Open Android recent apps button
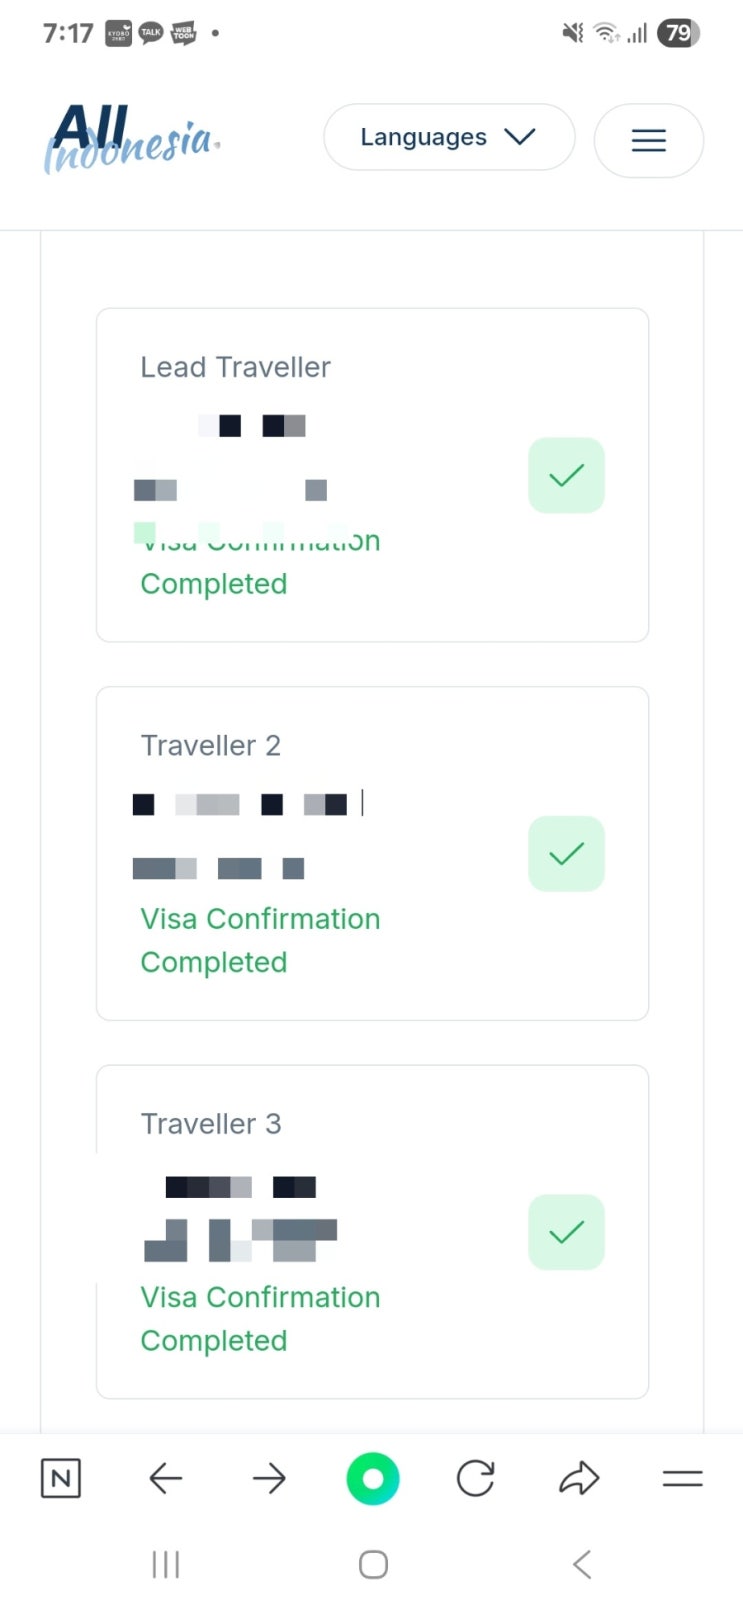 pos(165,1564)
